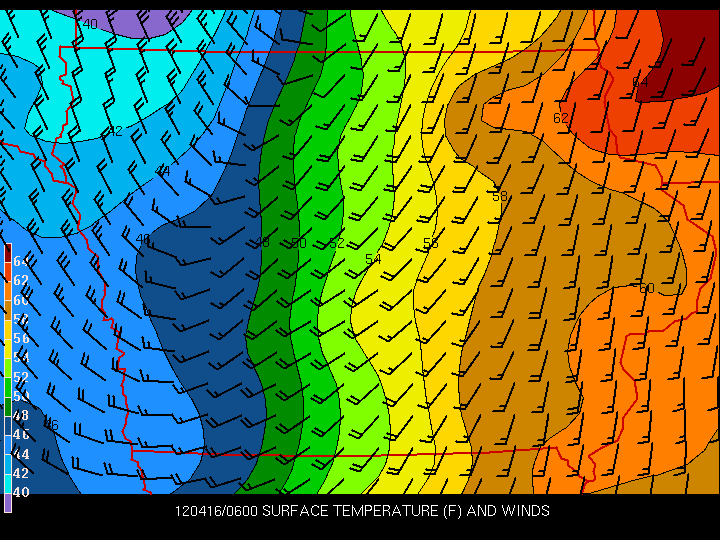Viewport: 720px width, 540px height.
Task: Click the white legend label 44
Action: [21, 454]
